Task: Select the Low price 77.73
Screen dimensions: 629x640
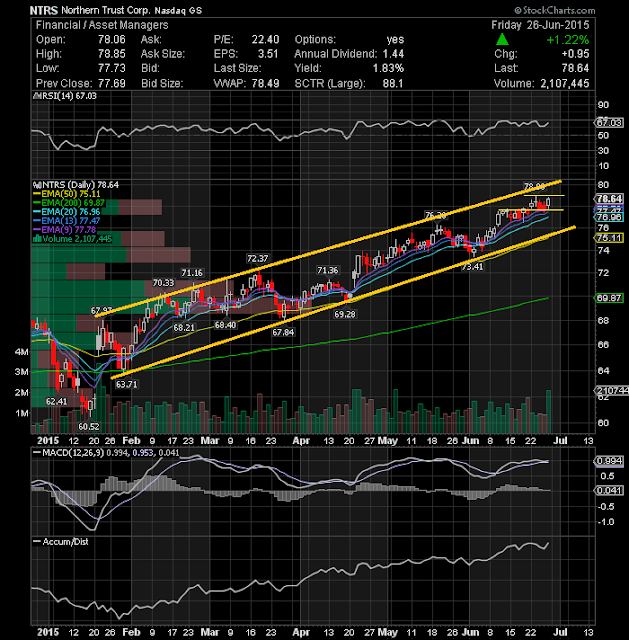Action: [111, 68]
